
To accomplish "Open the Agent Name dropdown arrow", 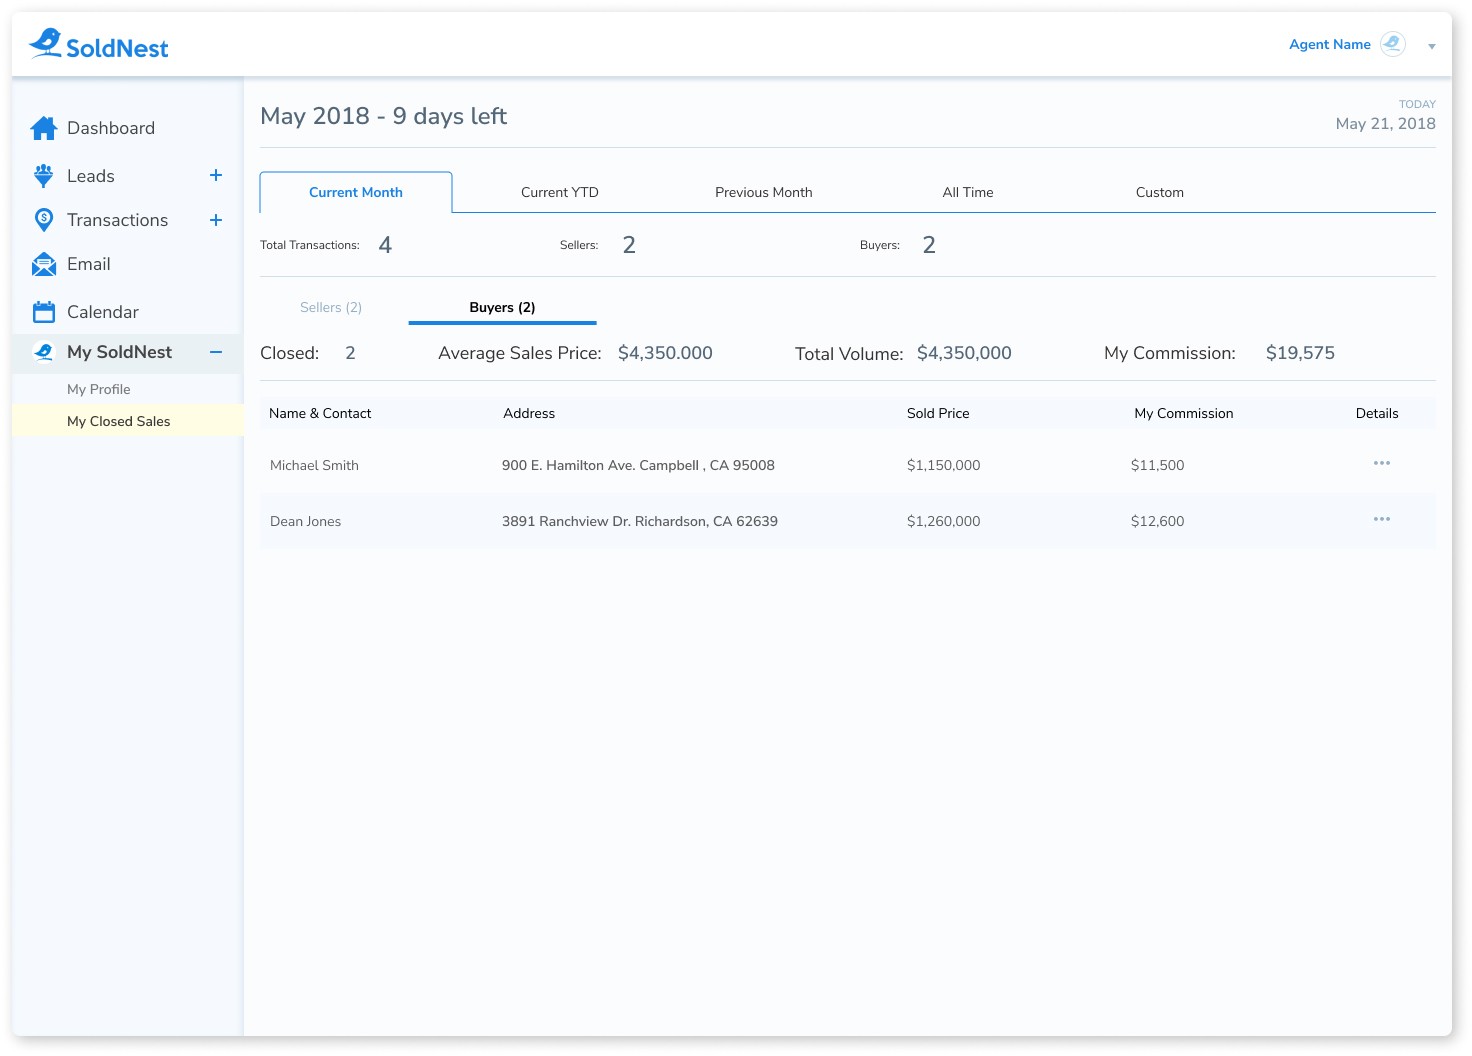I will click(x=1432, y=46).
